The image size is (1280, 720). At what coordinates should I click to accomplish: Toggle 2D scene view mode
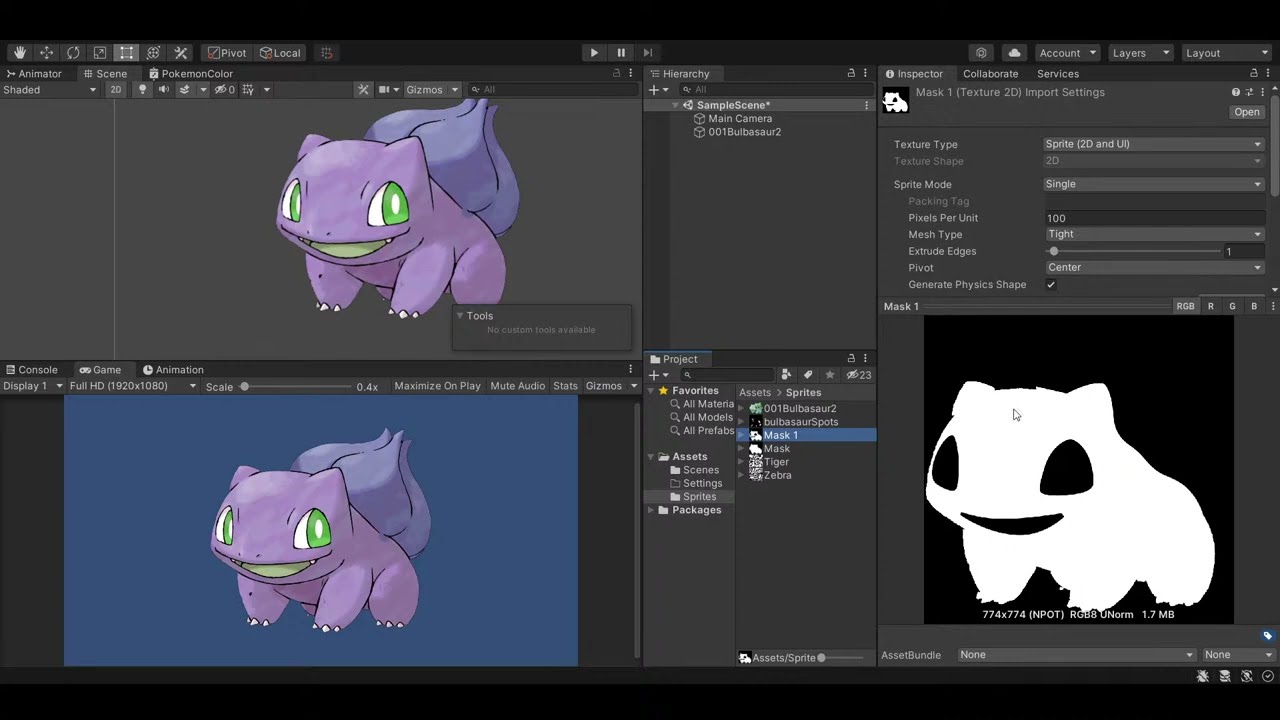coord(116,90)
